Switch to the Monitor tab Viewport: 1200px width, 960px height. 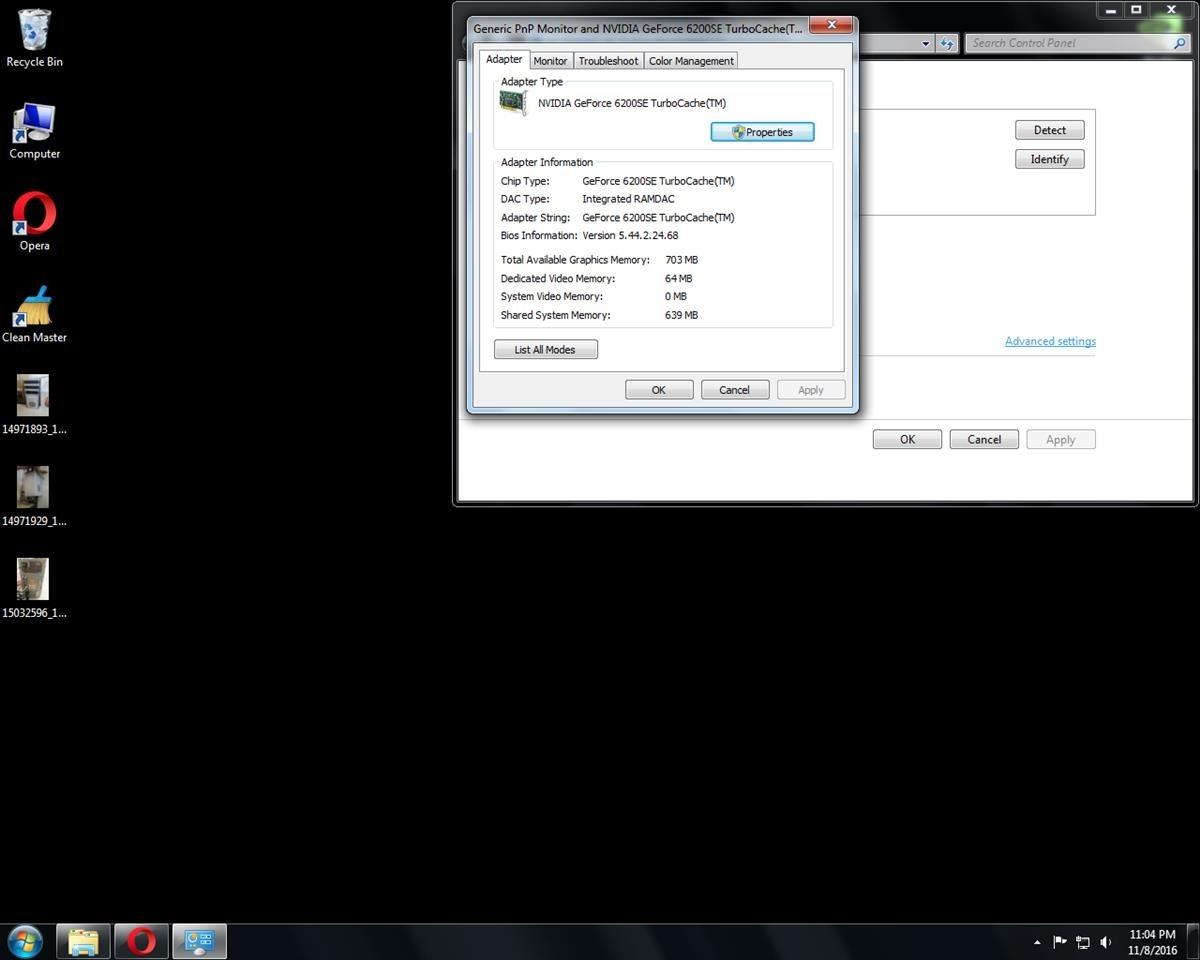point(550,61)
